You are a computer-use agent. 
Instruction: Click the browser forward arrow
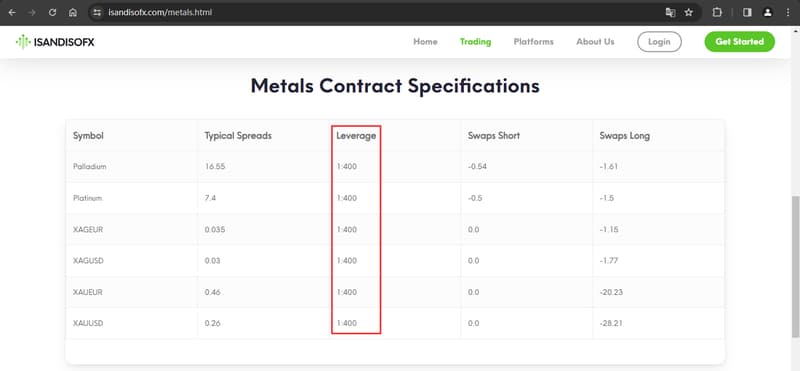click(x=32, y=12)
